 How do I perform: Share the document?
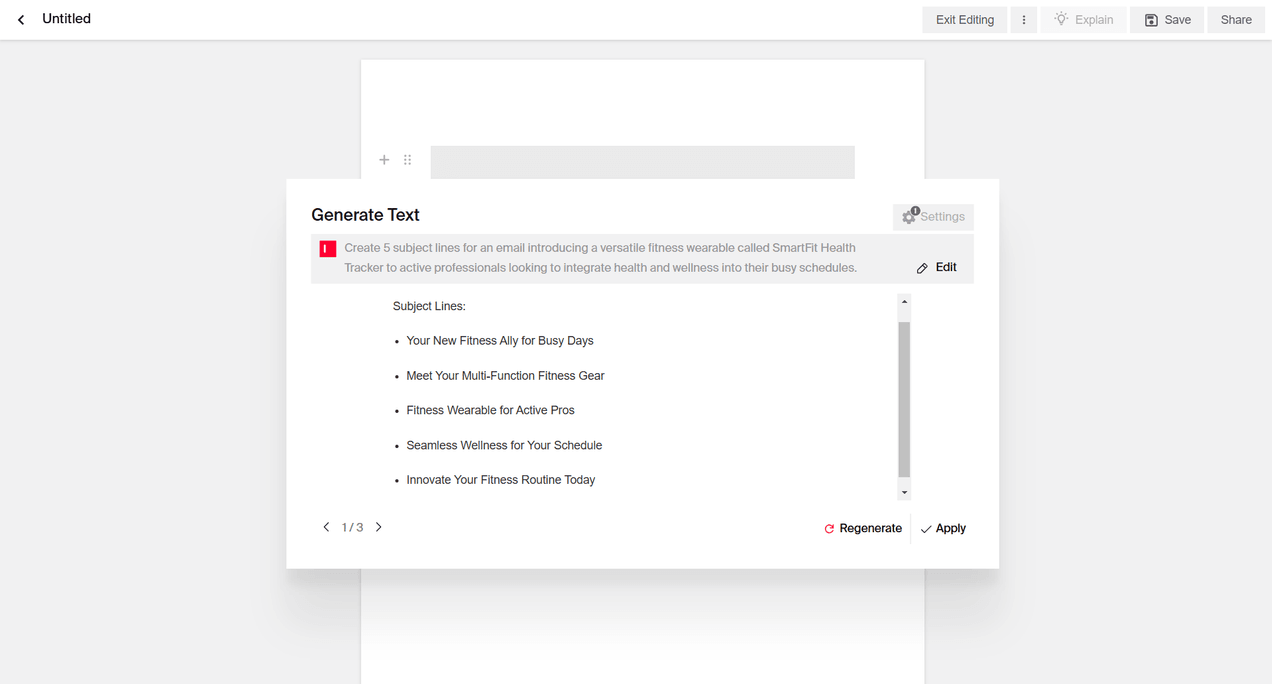(1236, 19)
